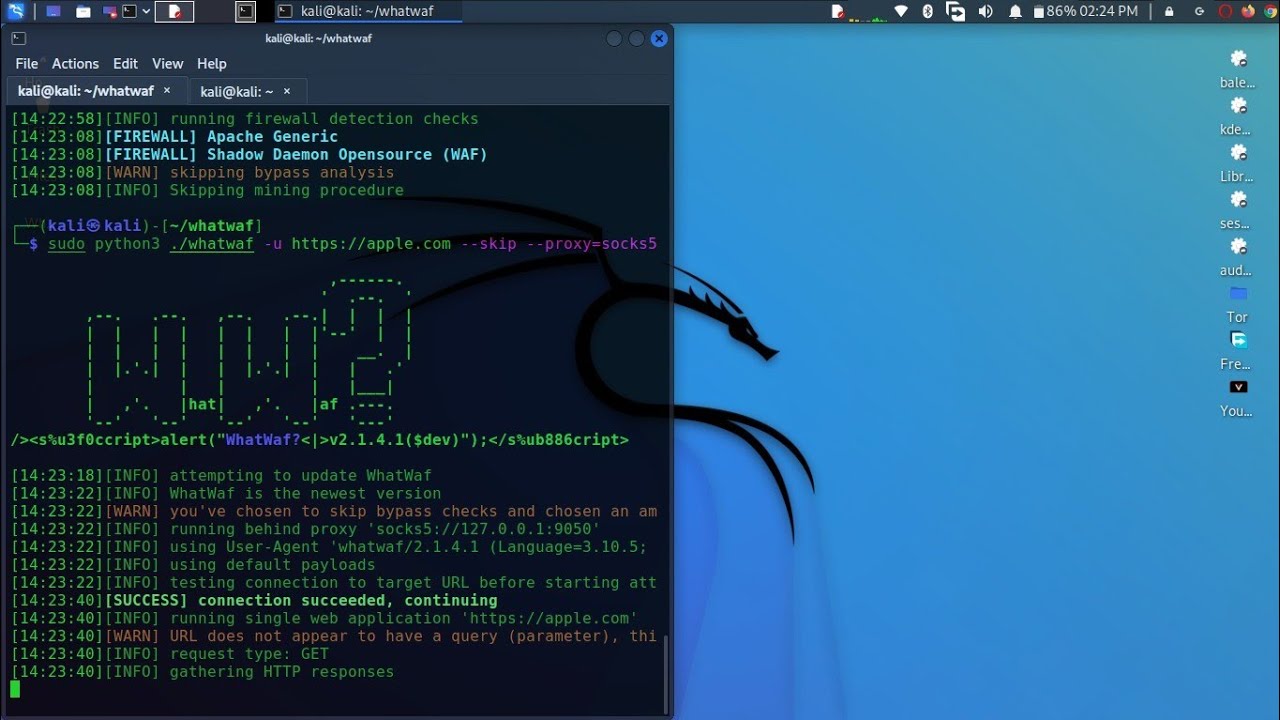
Task: Click the "Shadow Daemon Opensource (WAF)" line
Action: click(x=347, y=155)
